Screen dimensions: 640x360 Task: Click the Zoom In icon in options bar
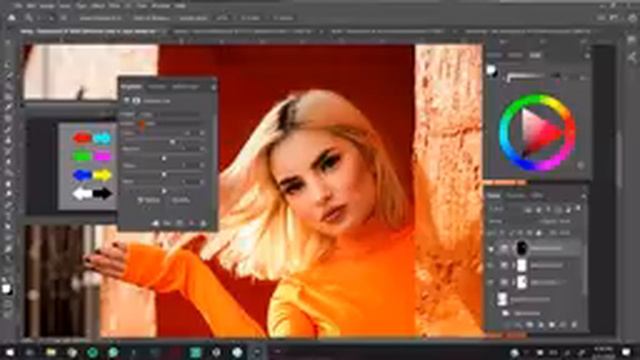click(x=51, y=18)
